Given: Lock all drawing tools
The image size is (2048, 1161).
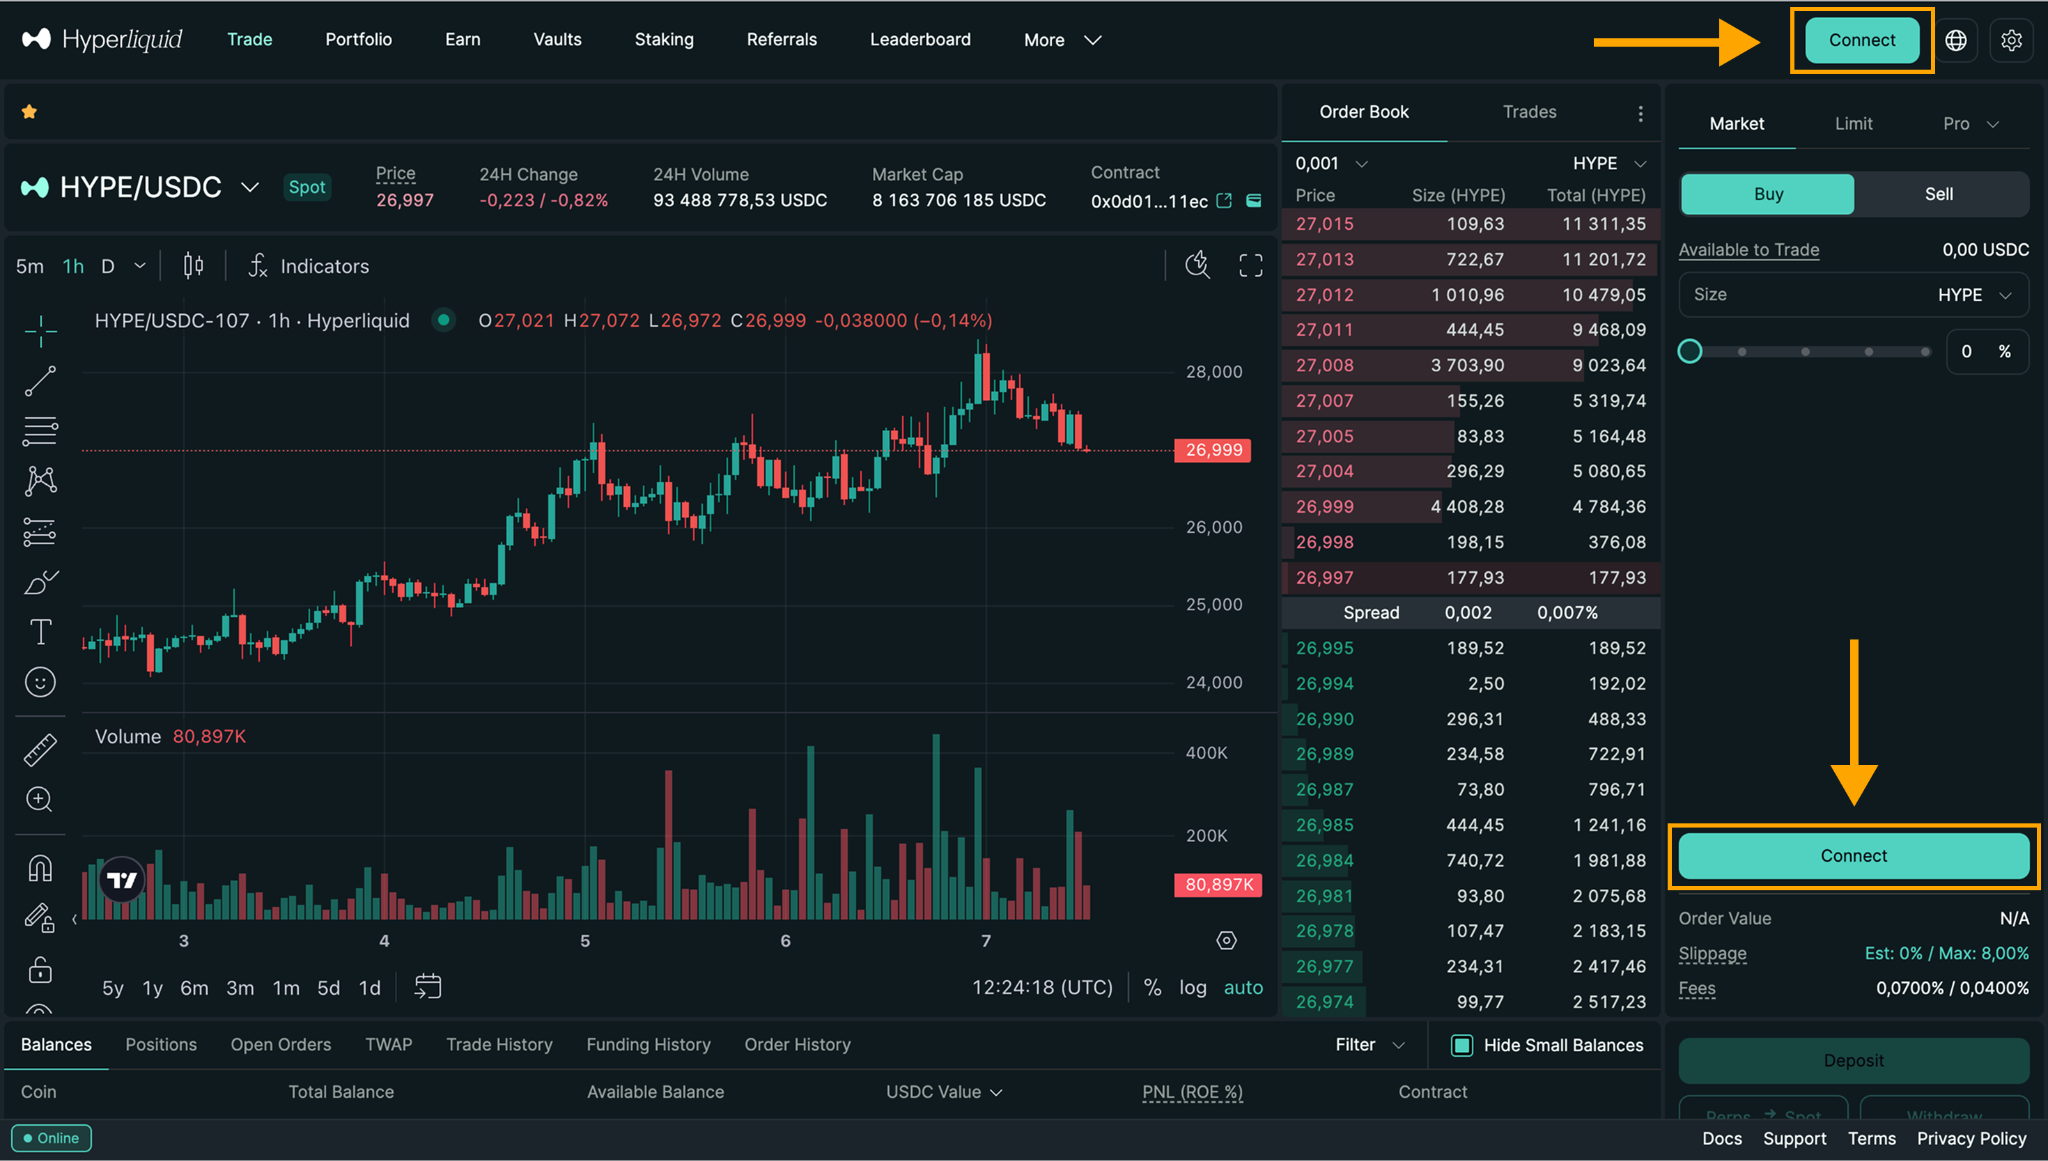Looking at the screenshot, I should (x=40, y=969).
